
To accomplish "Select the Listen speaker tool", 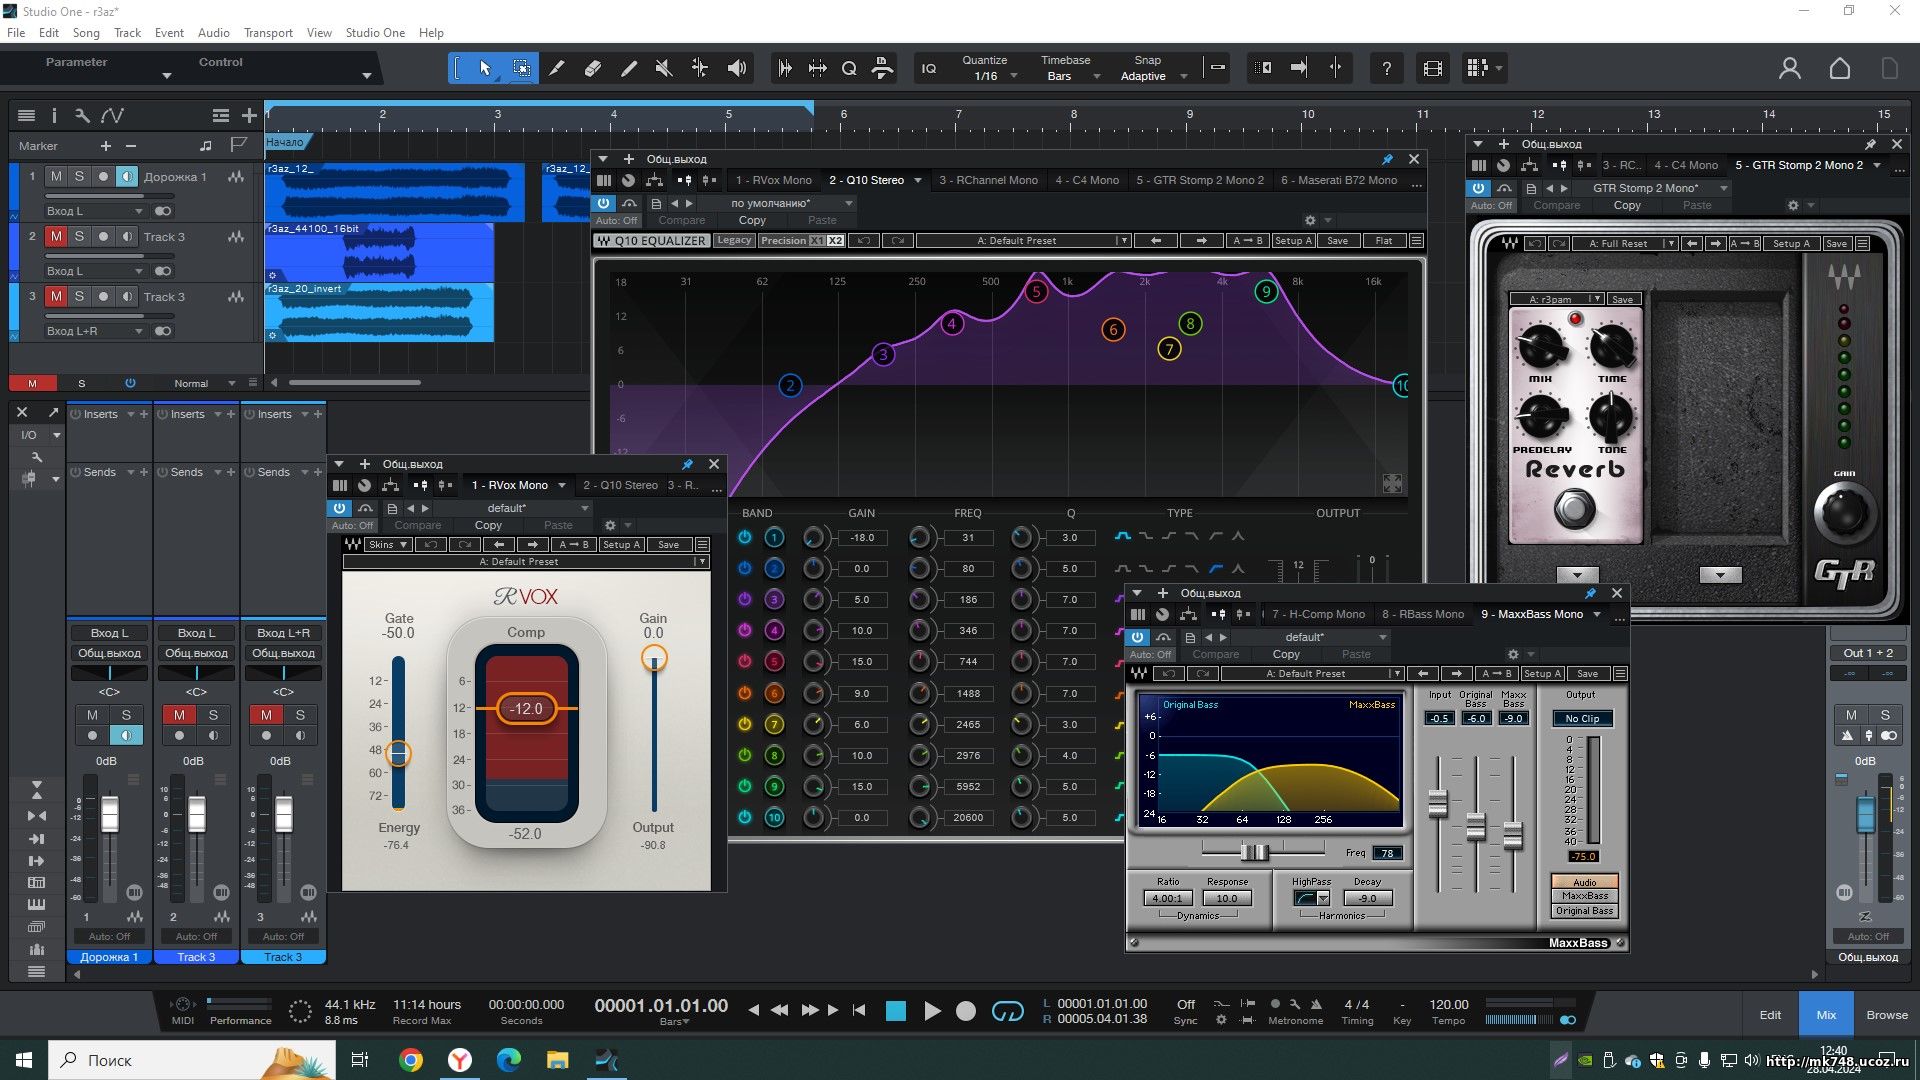I will [x=737, y=68].
